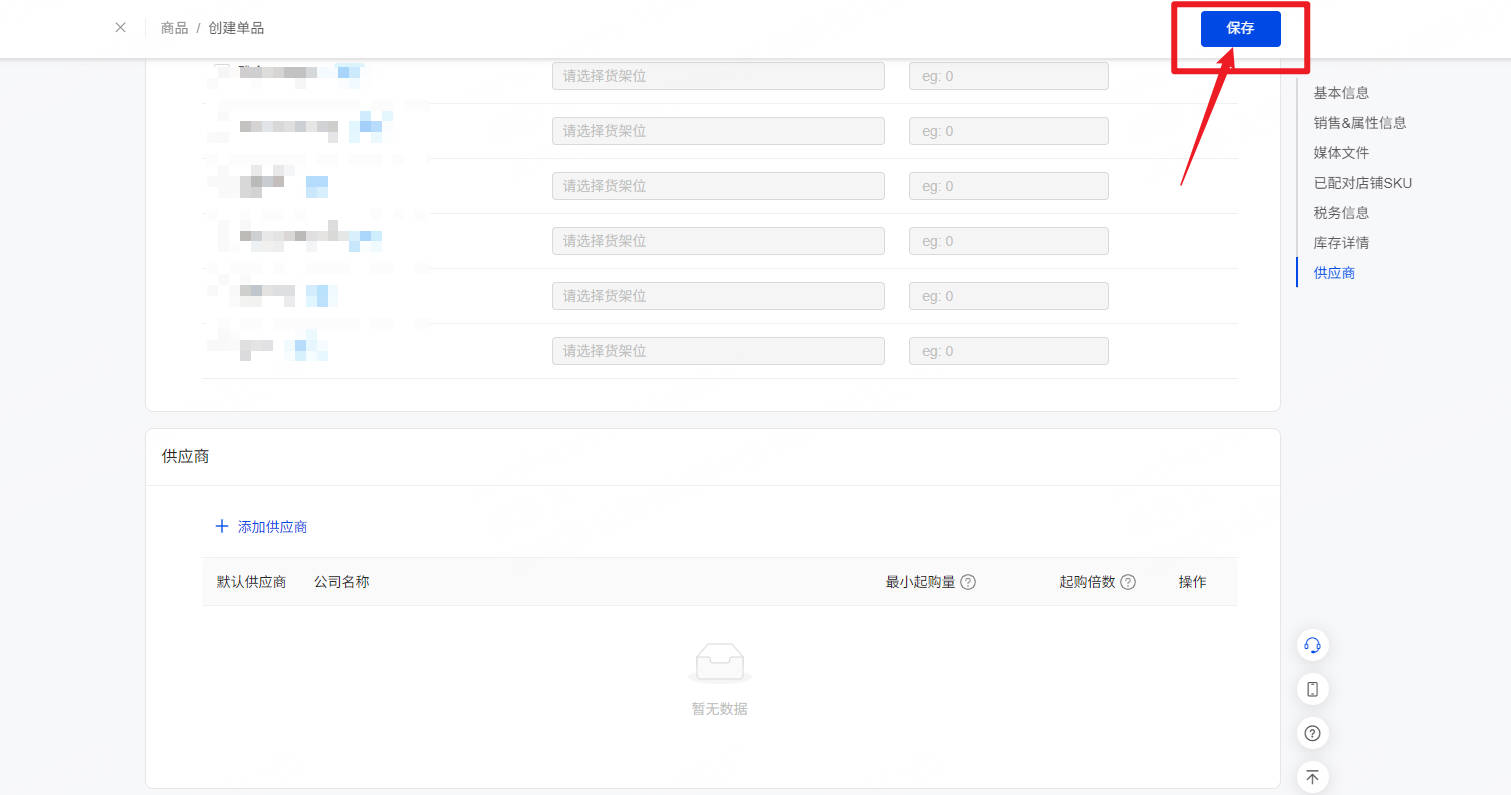Click the 添加供应商 link text
1511x795 pixels.
click(272, 527)
